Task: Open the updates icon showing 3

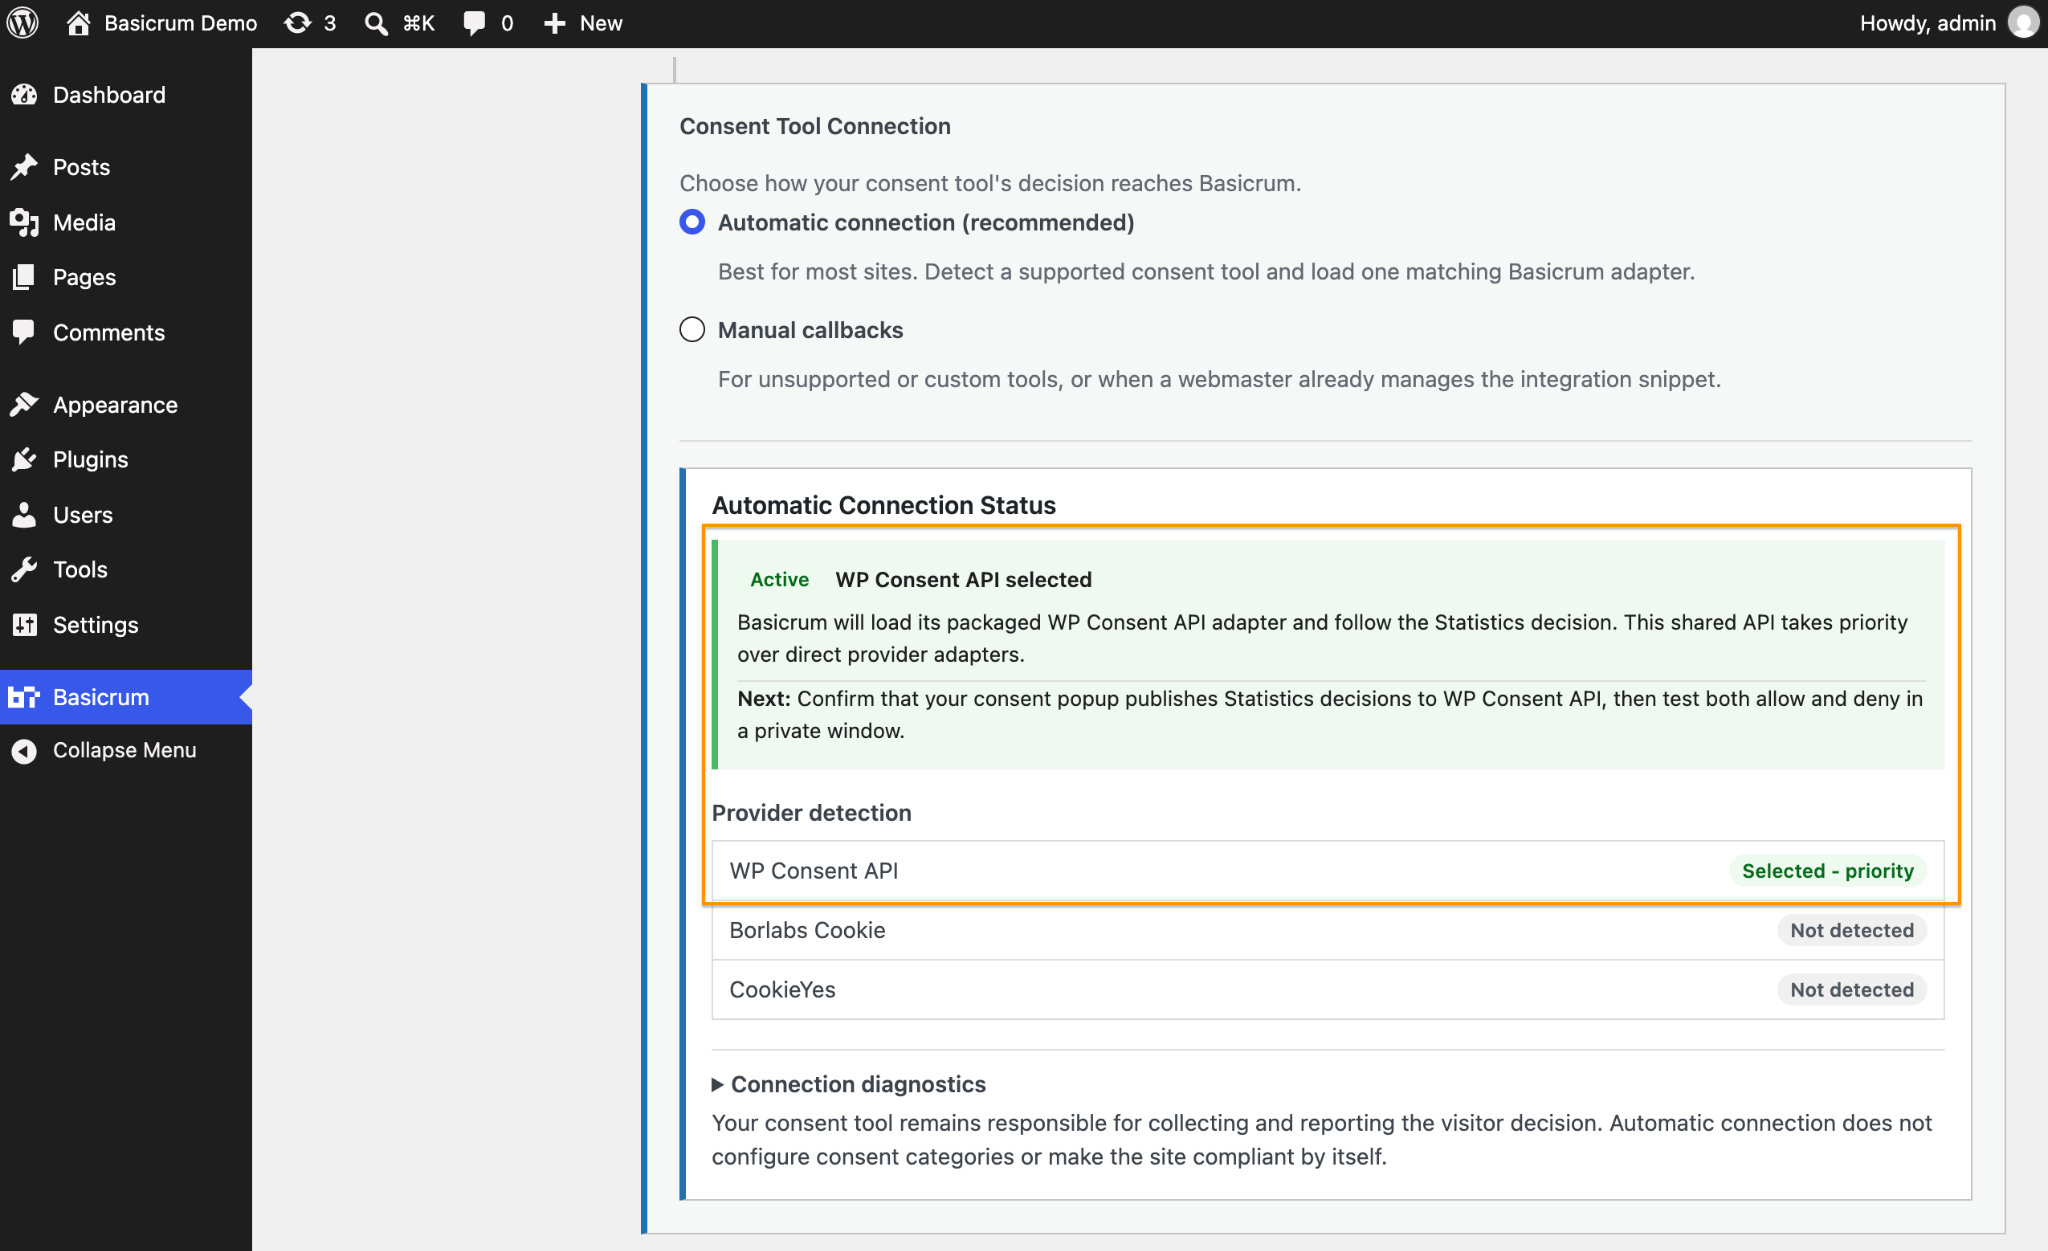Action: pos(298,23)
